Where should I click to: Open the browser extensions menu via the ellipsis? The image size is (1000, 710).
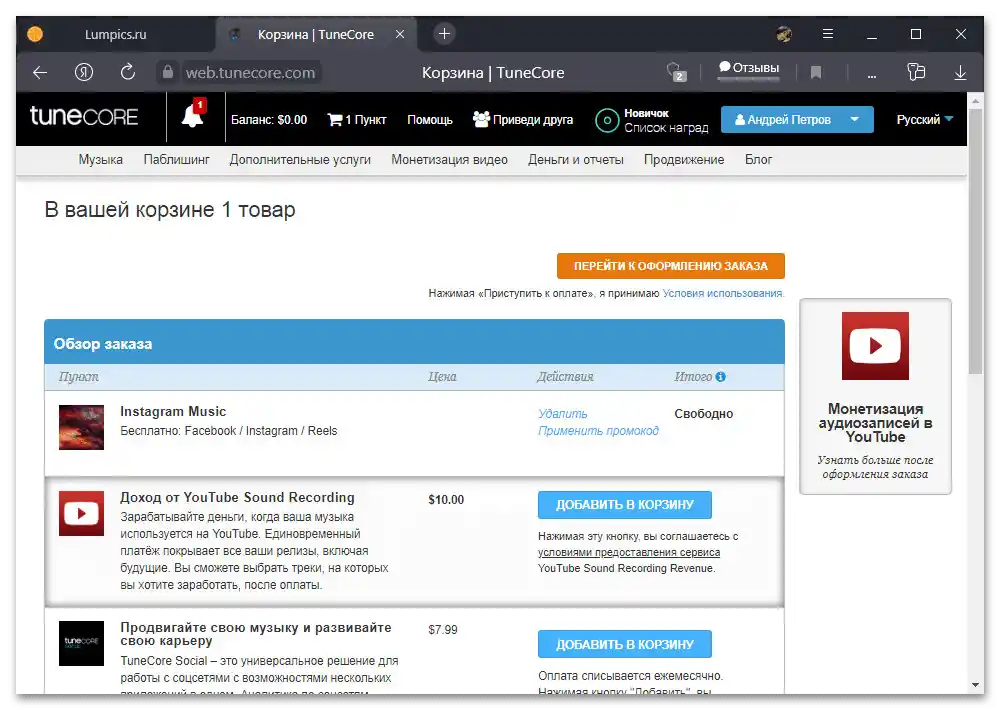click(x=871, y=72)
